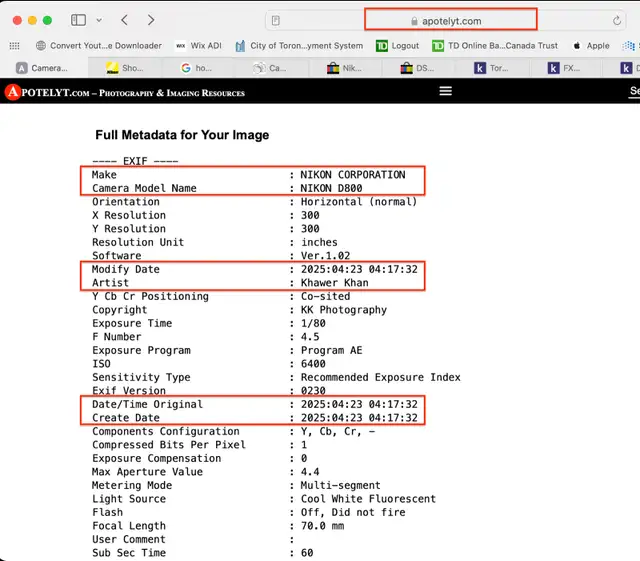Click the User Comment label

click(129, 539)
